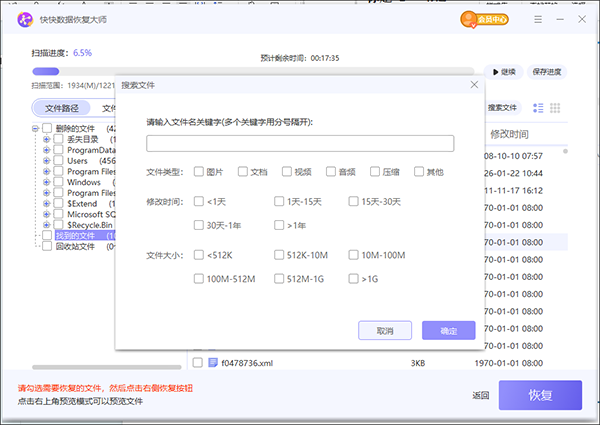Click the 快快数据恢复大师 app logo
The image size is (600, 425).
click(25, 20)
